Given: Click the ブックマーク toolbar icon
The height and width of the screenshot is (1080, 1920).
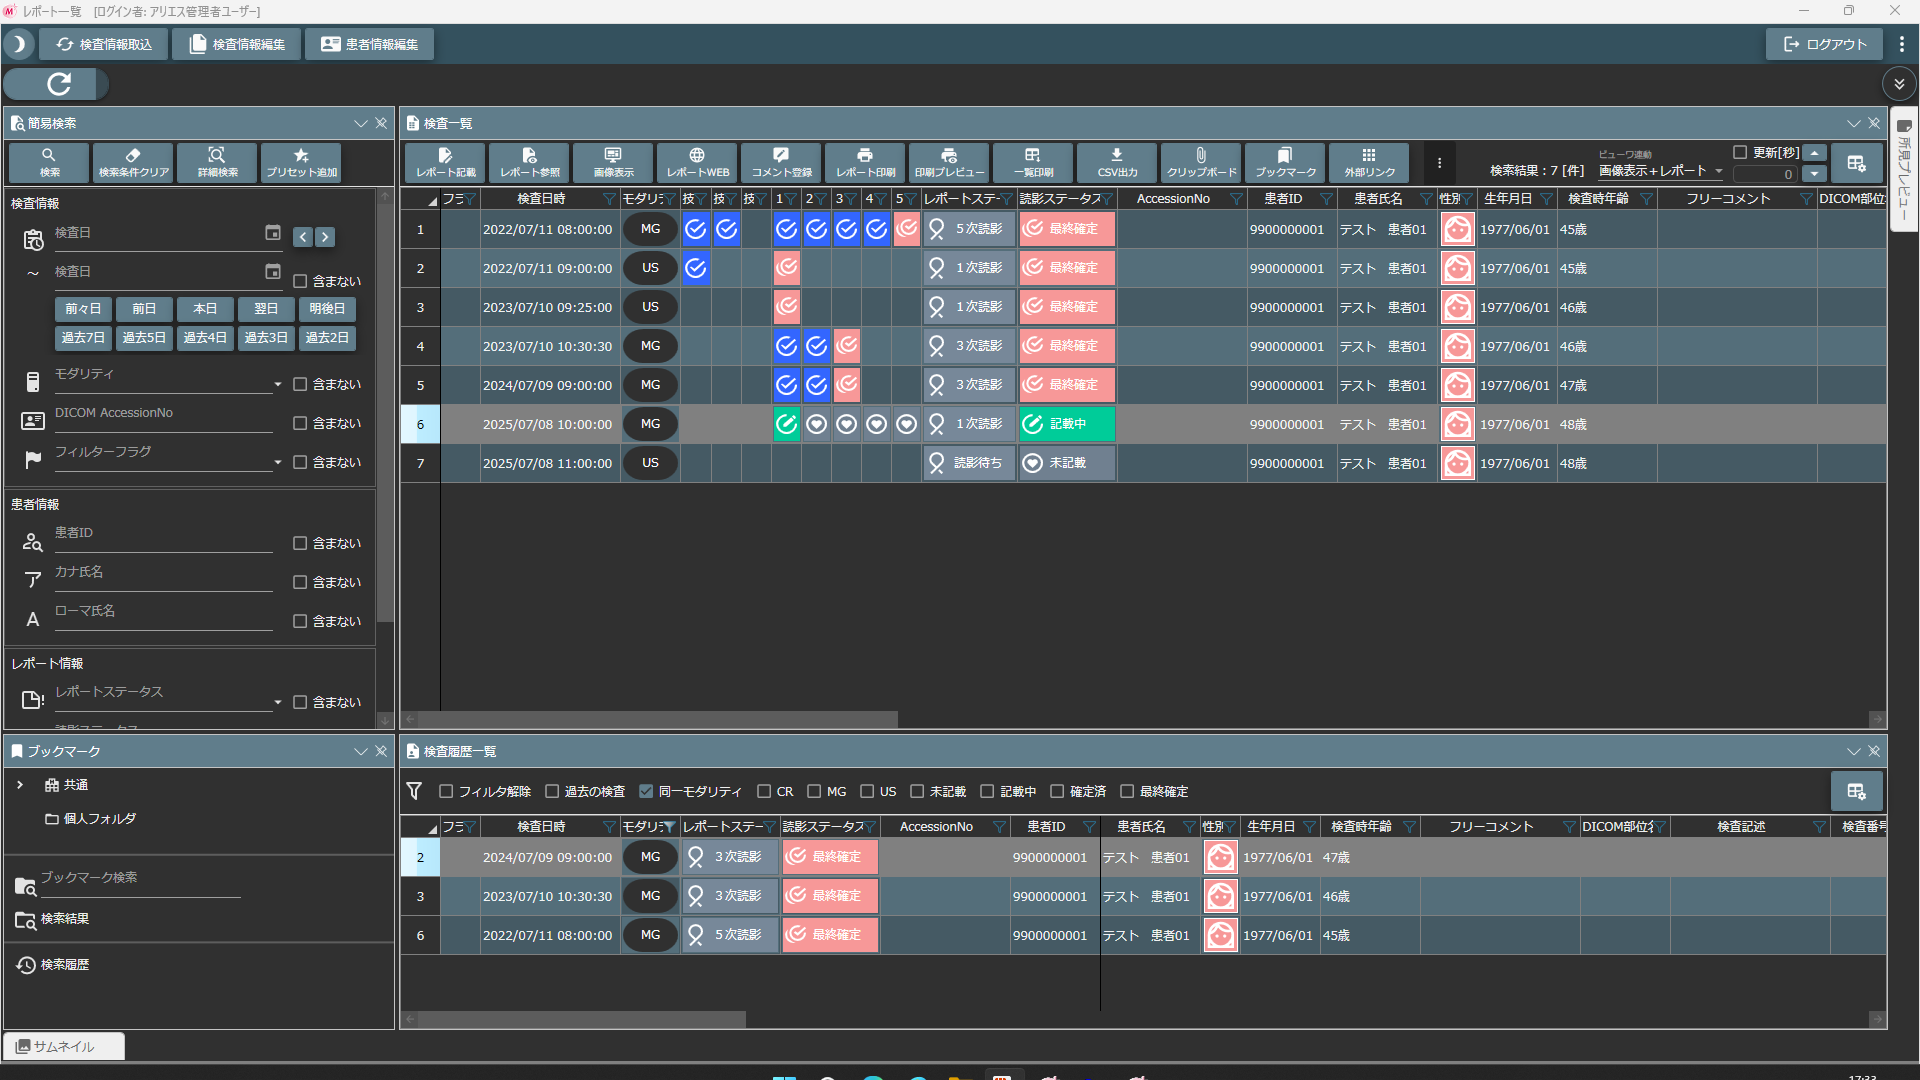Looking at the screenshot, I should pos(1285,162).
